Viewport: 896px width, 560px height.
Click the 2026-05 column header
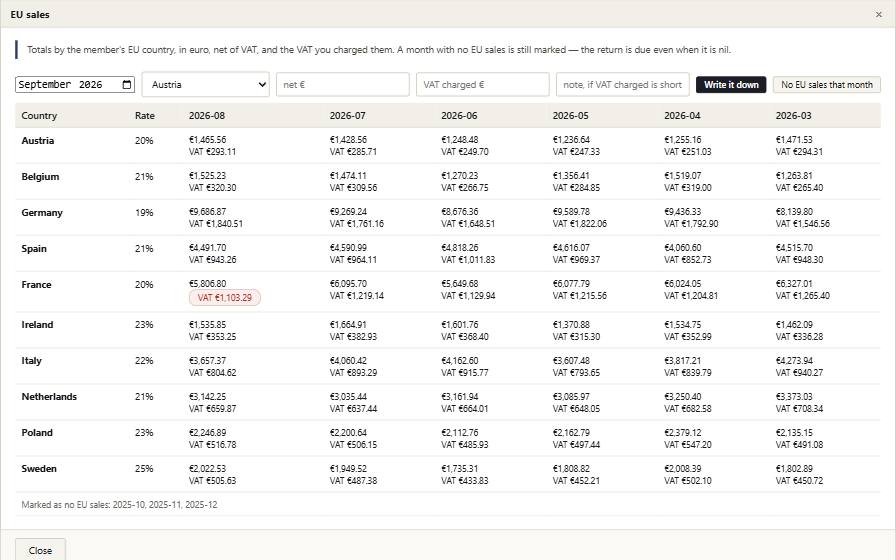(x=570, y=115)
